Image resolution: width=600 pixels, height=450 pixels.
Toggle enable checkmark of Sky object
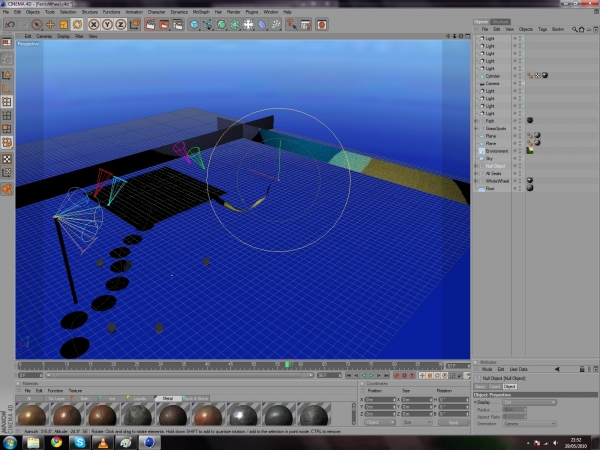[521, 158]
